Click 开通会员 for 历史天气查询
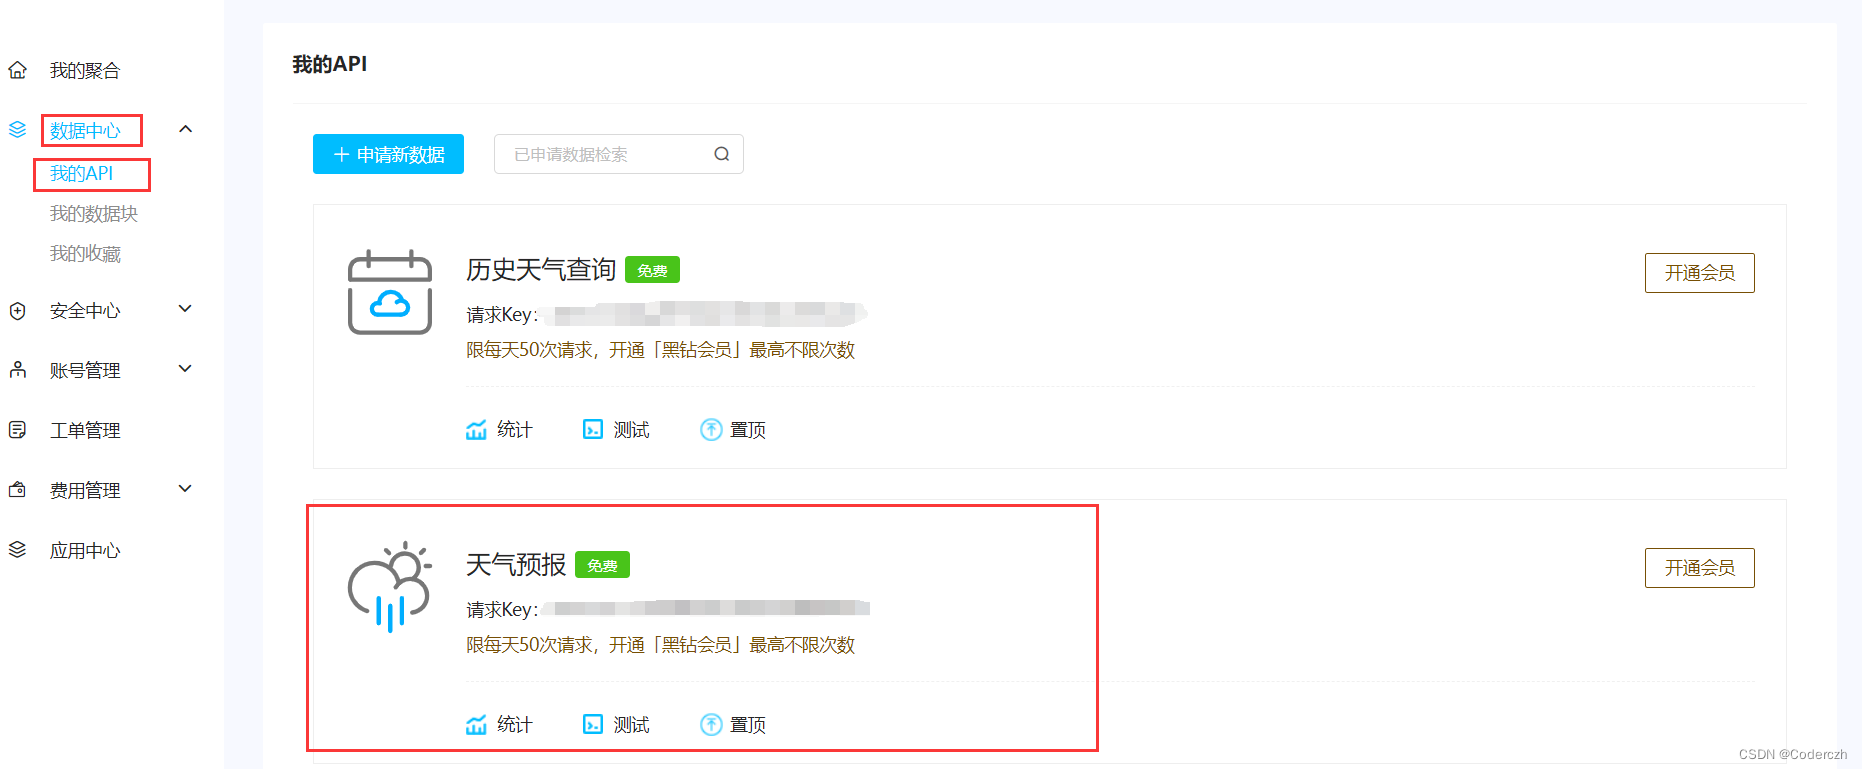 [x=1699, y=273]
